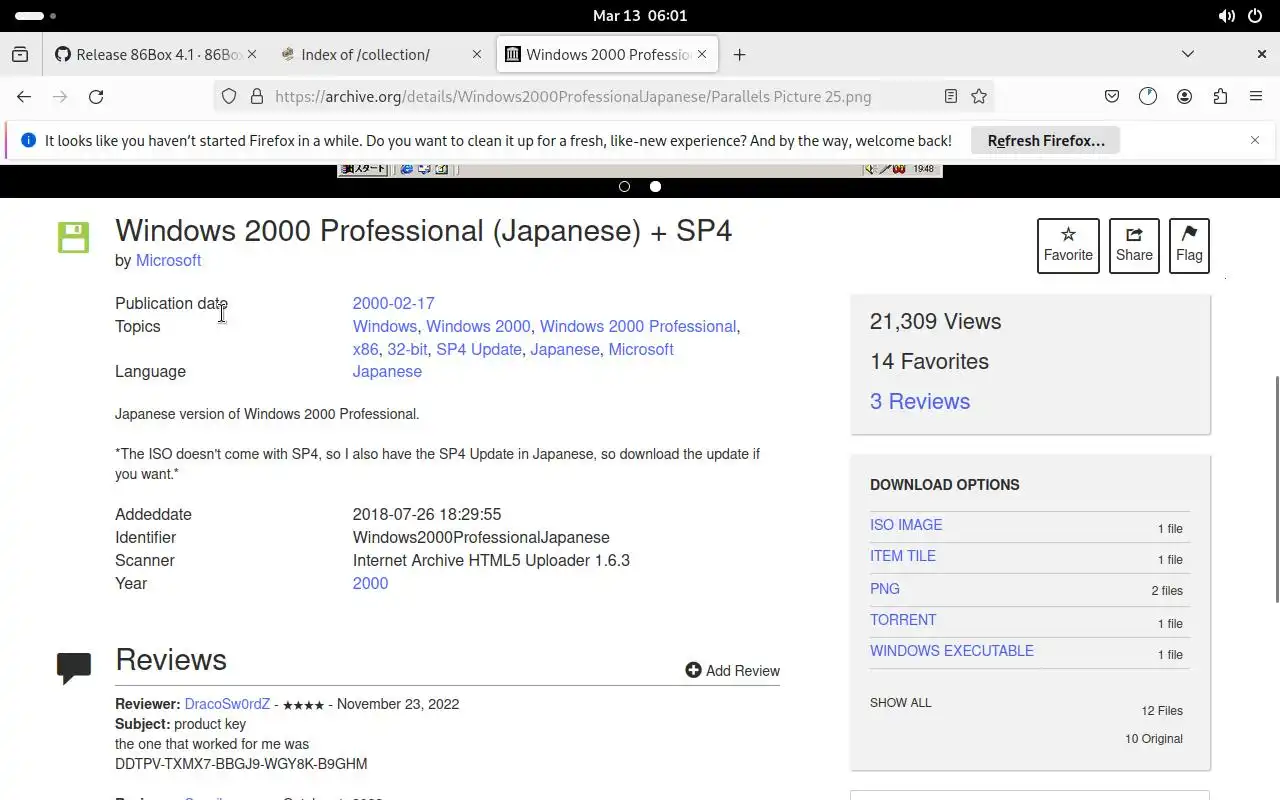
Task: Dismiss the Firefox notification bar
Action: (x=1255, y=140)
